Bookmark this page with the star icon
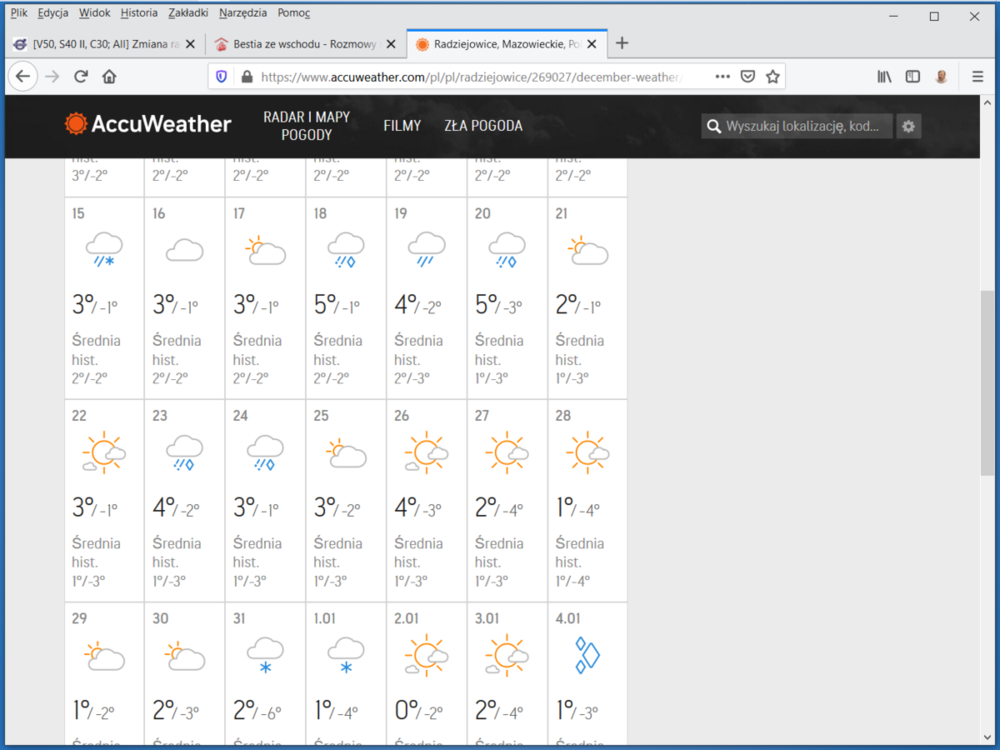Screen dimensions: 1000x750 (772, 77)
